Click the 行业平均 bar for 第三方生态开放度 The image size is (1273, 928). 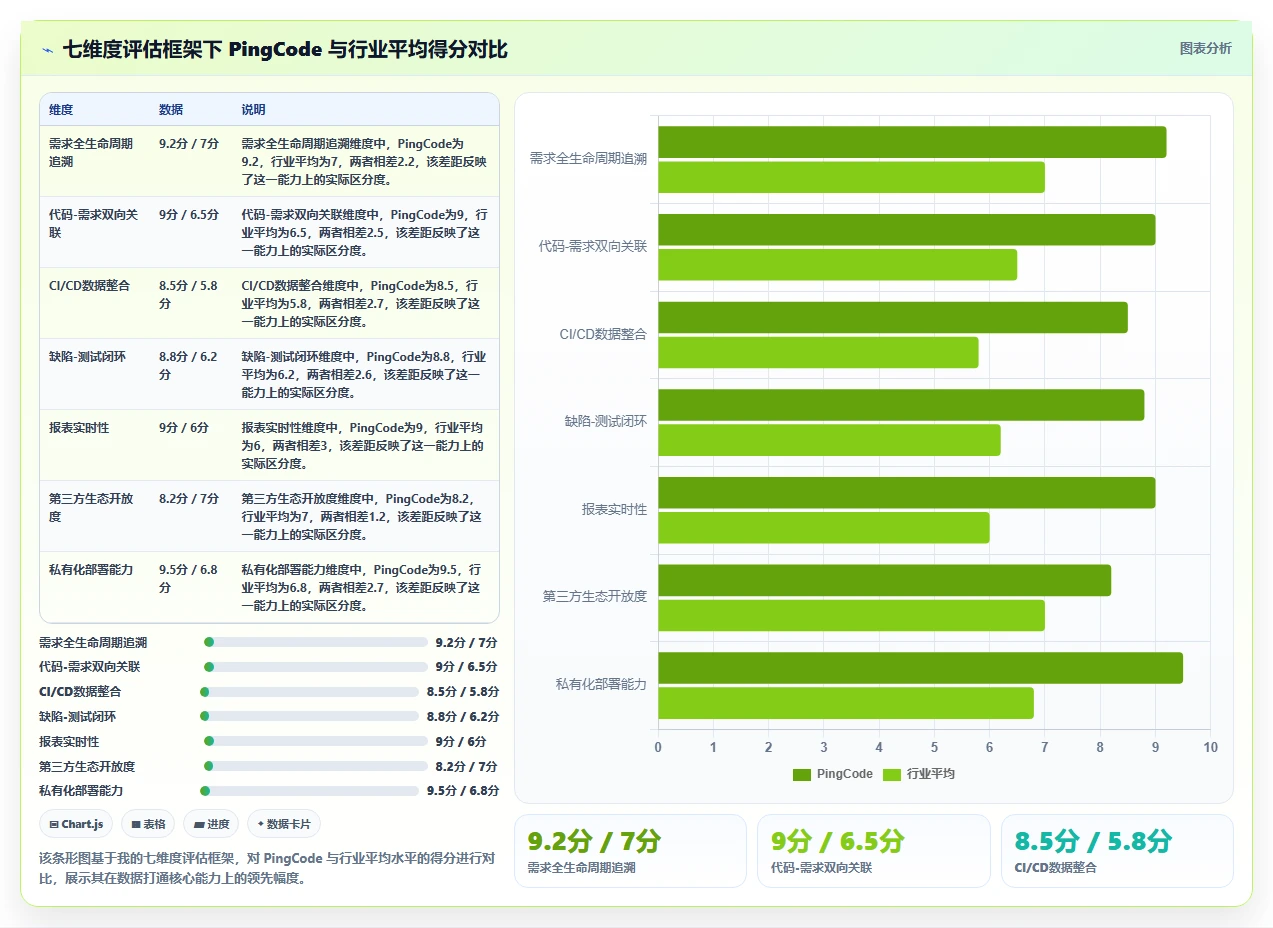tap(851, 615)
